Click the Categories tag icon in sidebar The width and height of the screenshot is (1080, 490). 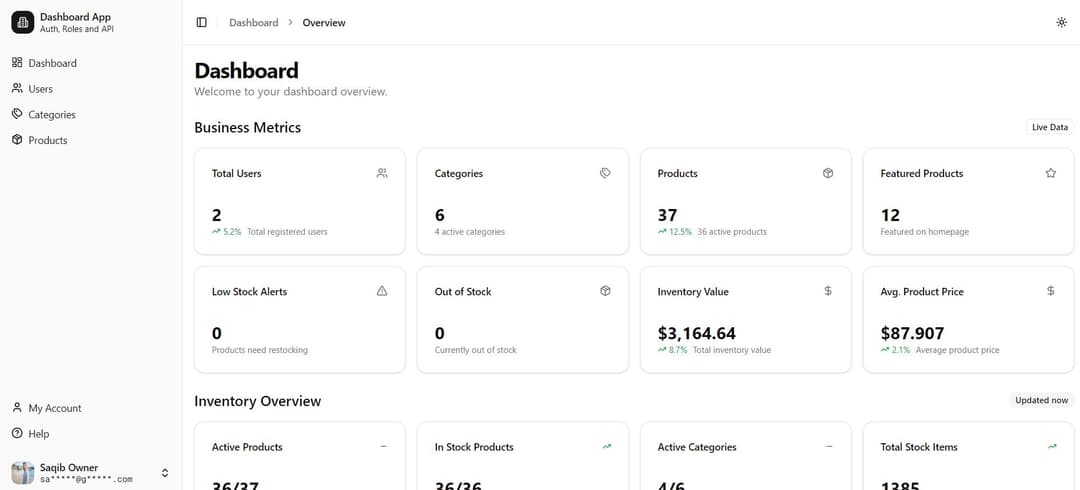pyautogui.click(x=17, y=114)
